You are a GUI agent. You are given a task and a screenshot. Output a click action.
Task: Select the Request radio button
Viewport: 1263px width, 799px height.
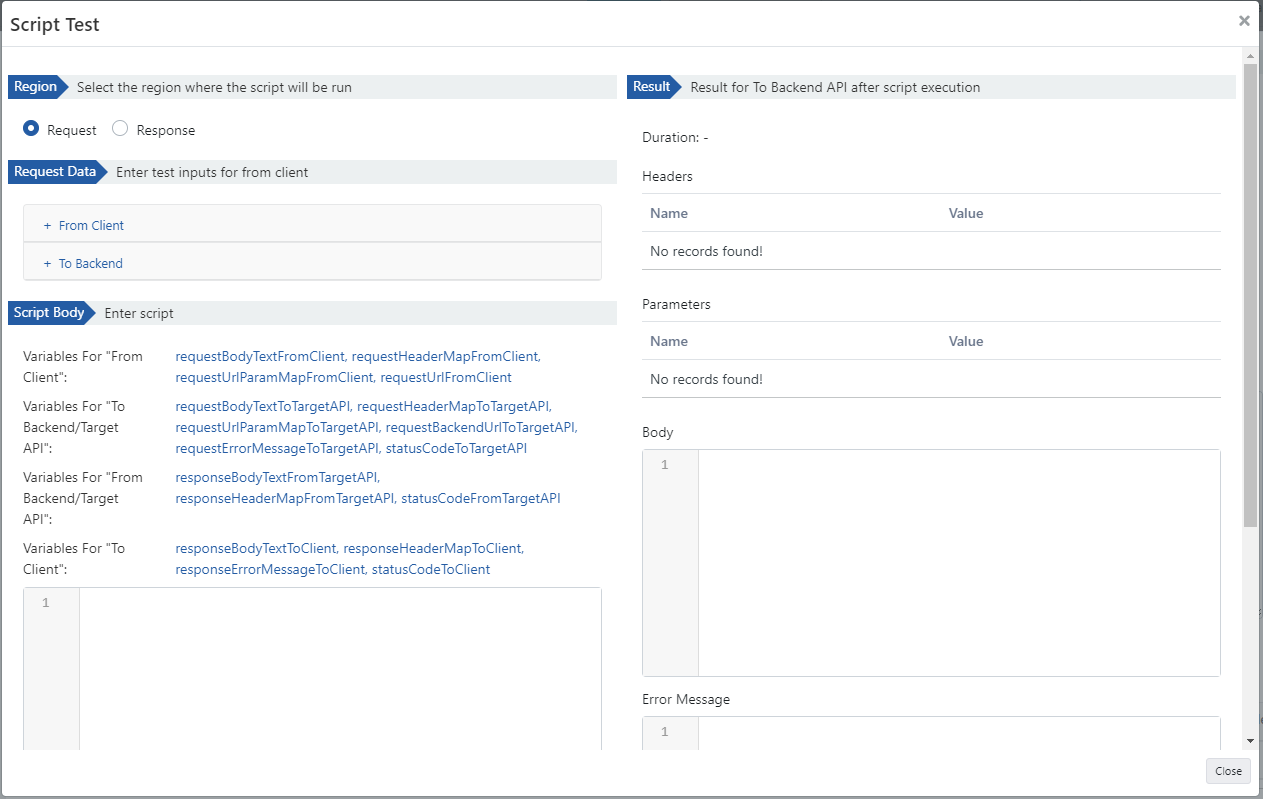[x=31, y=129]
